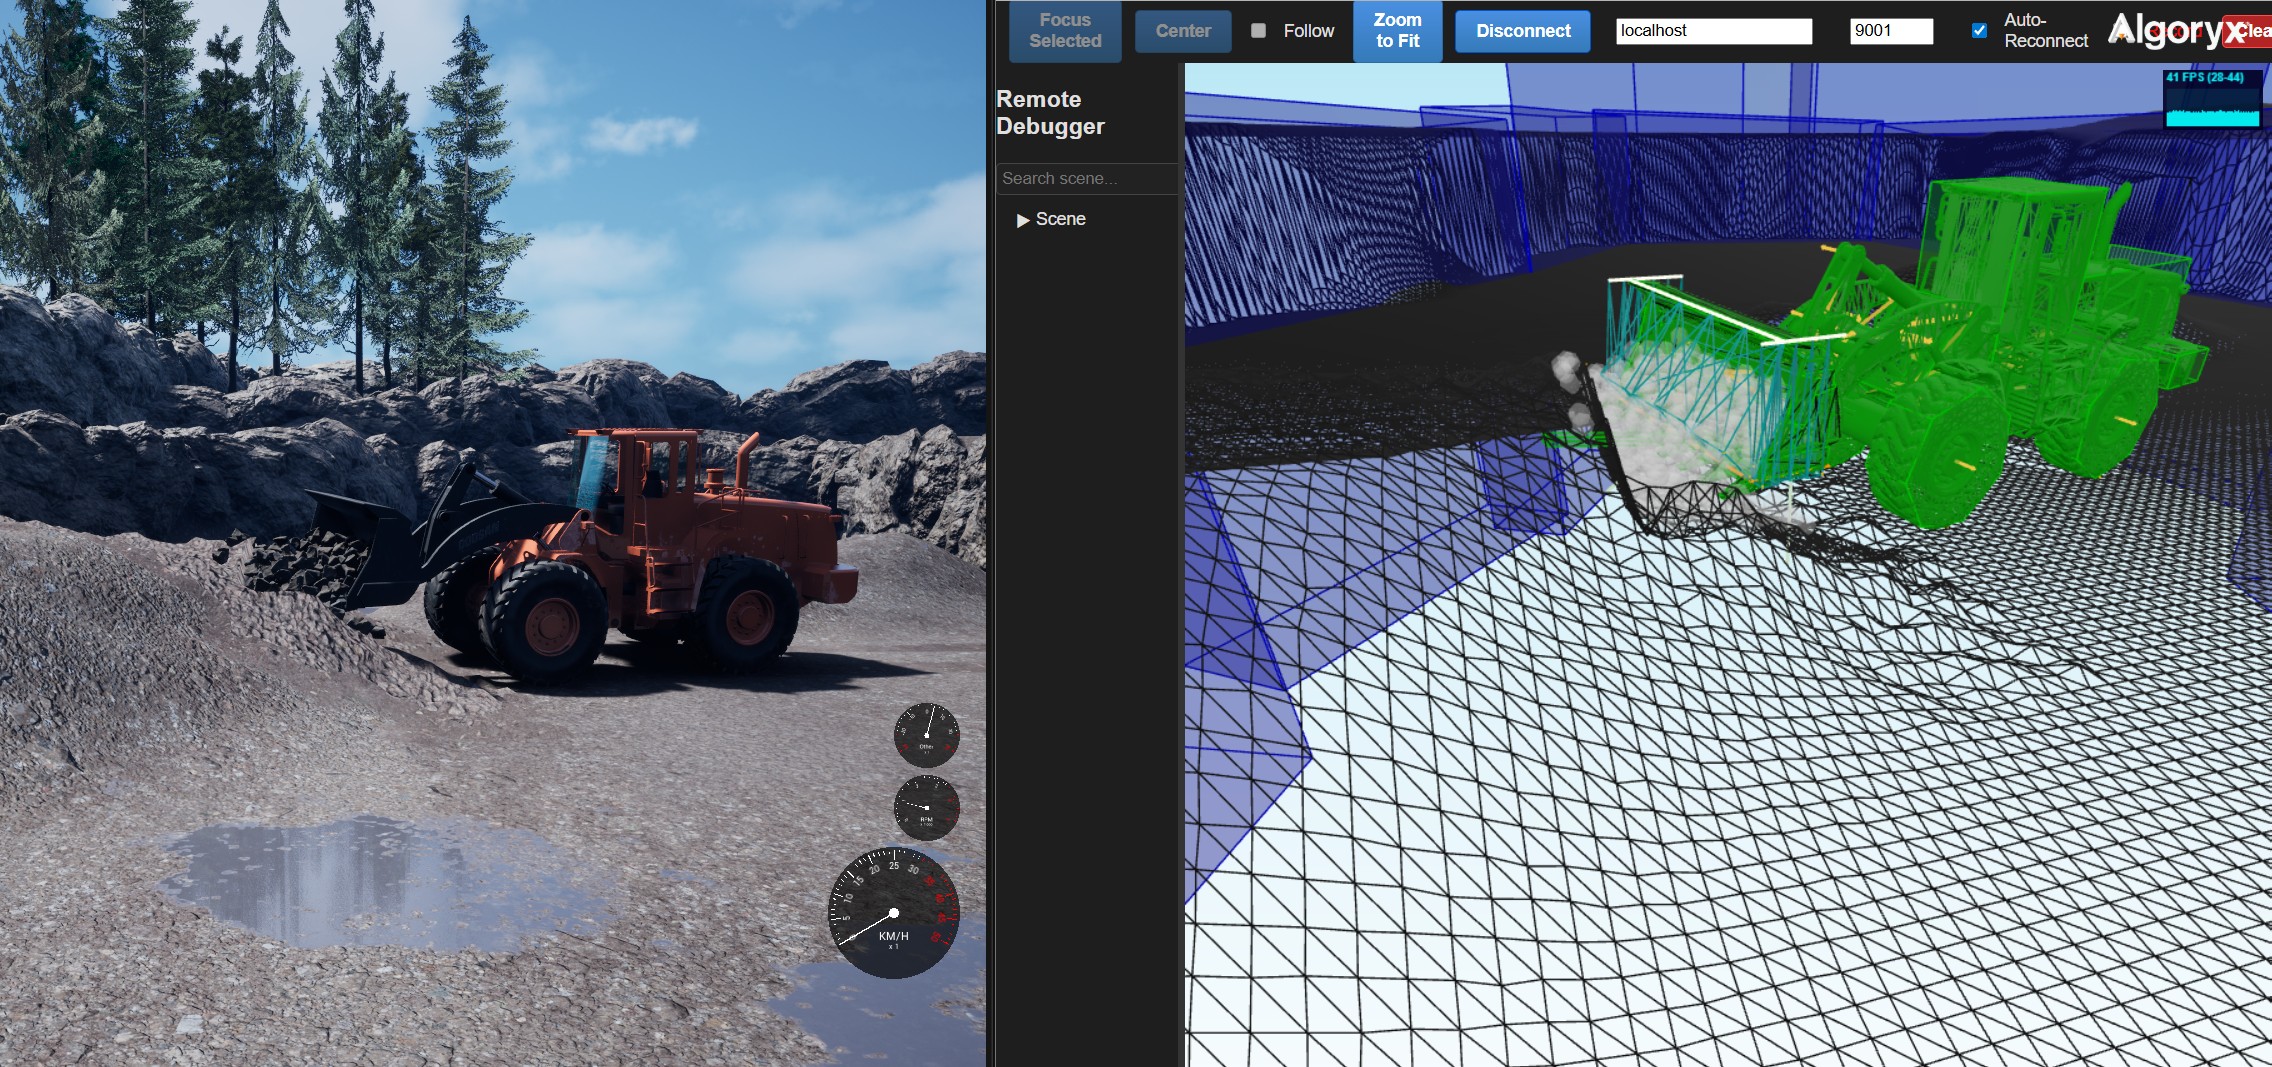Click the Search scene box
Screen dimensions: 2272x1067
click(1086, 178)
